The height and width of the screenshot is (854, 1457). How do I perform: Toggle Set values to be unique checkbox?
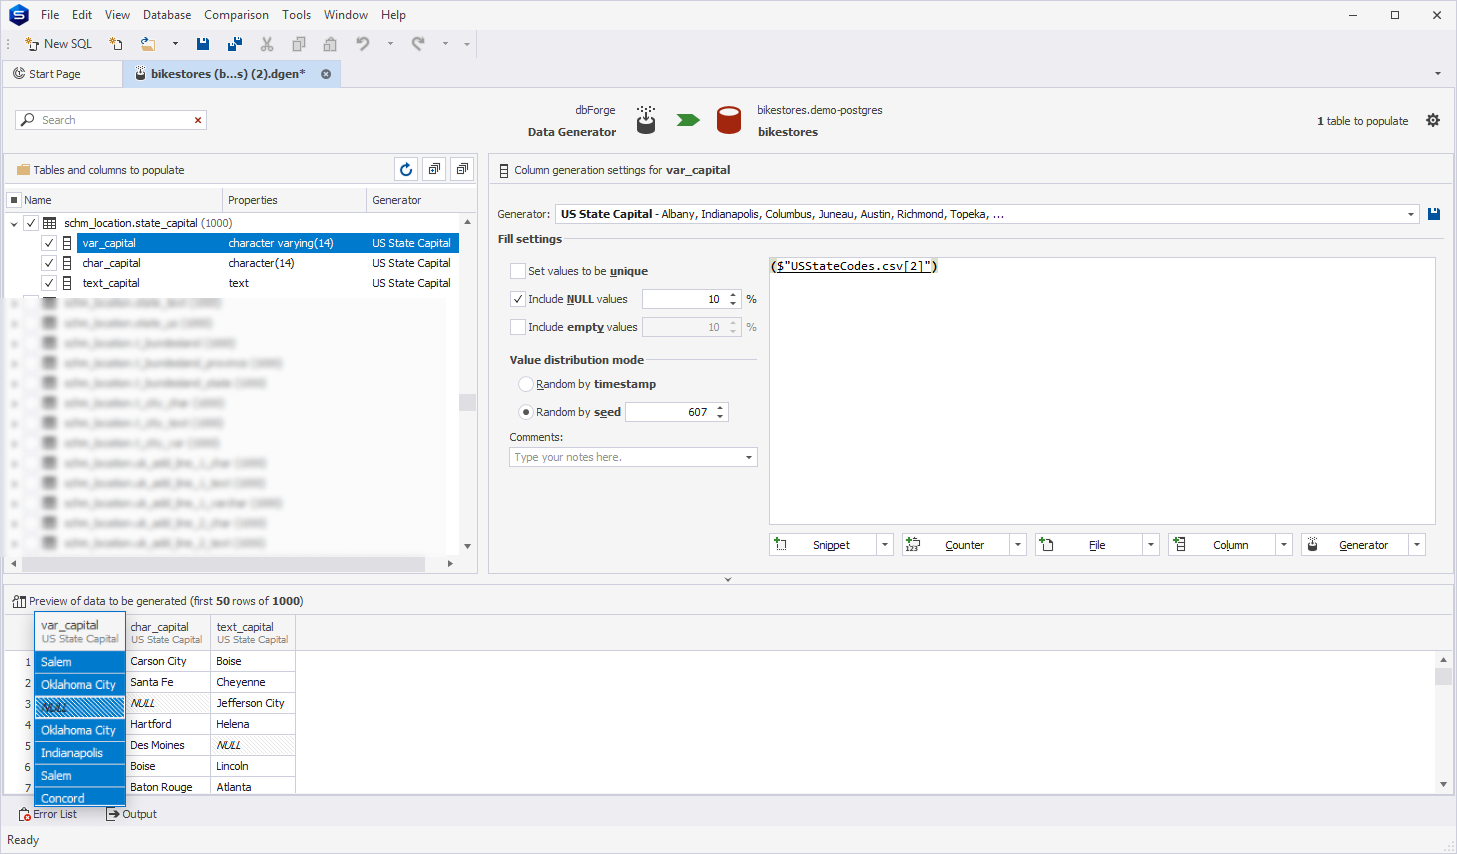518,271
